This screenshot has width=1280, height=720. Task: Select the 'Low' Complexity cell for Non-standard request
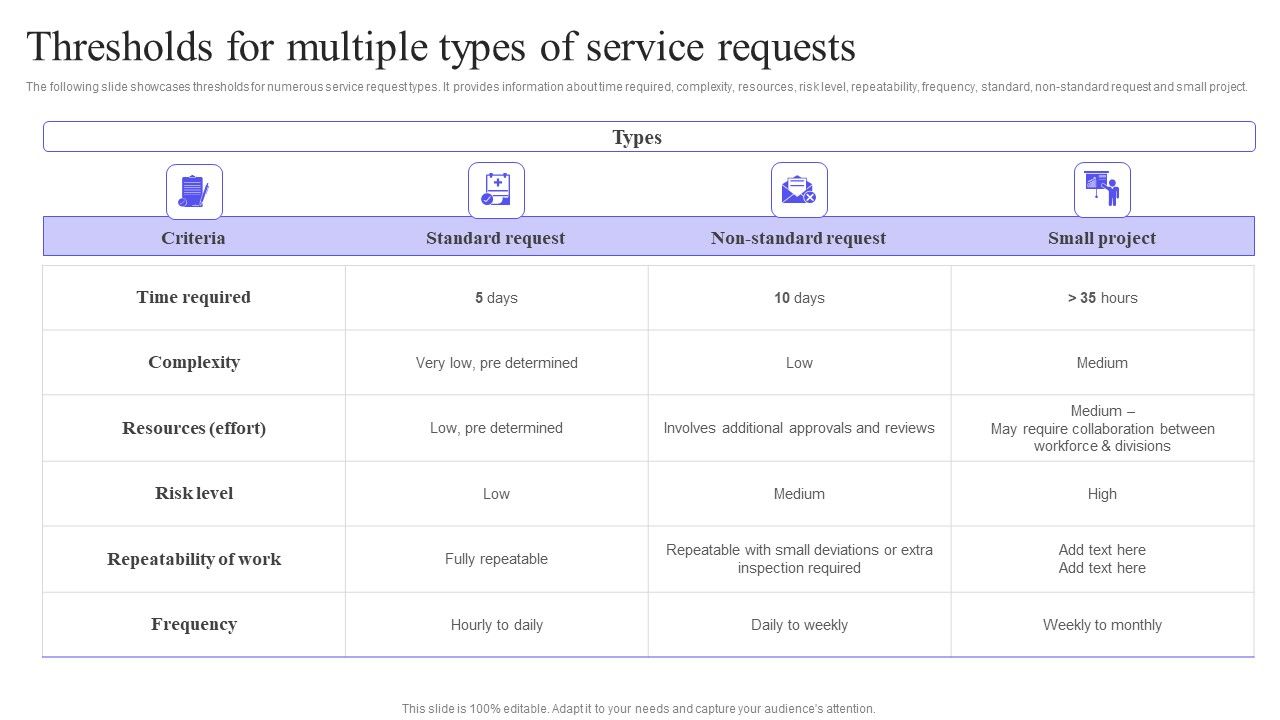[799, 363]
